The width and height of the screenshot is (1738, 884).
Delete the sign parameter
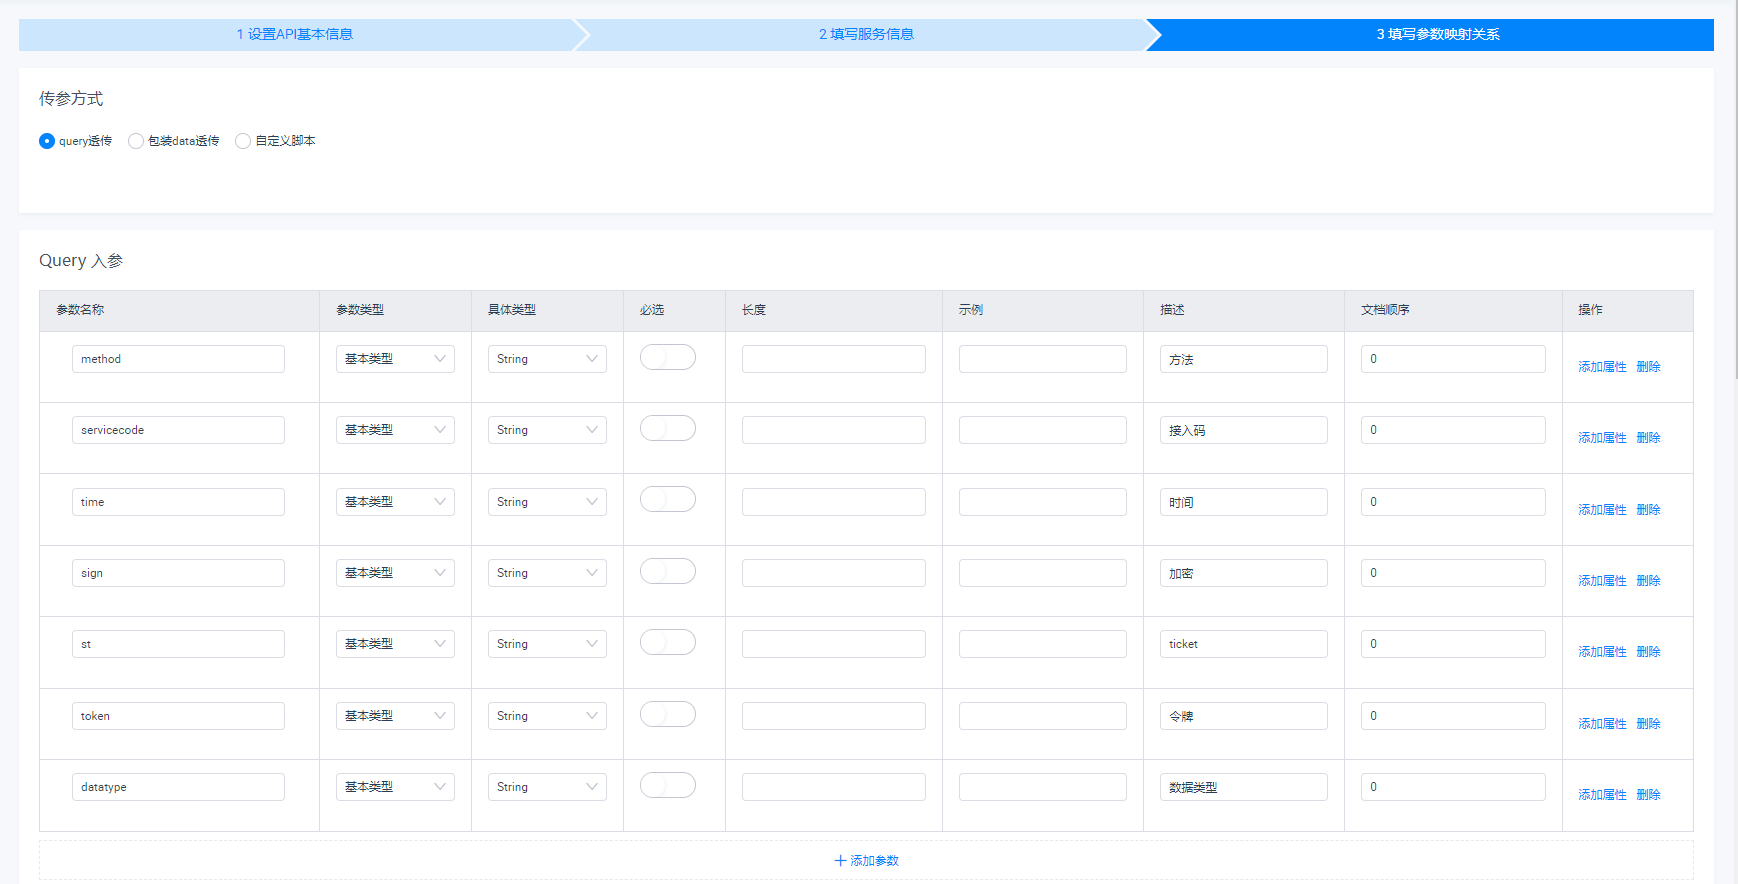tap(1648, 581)
